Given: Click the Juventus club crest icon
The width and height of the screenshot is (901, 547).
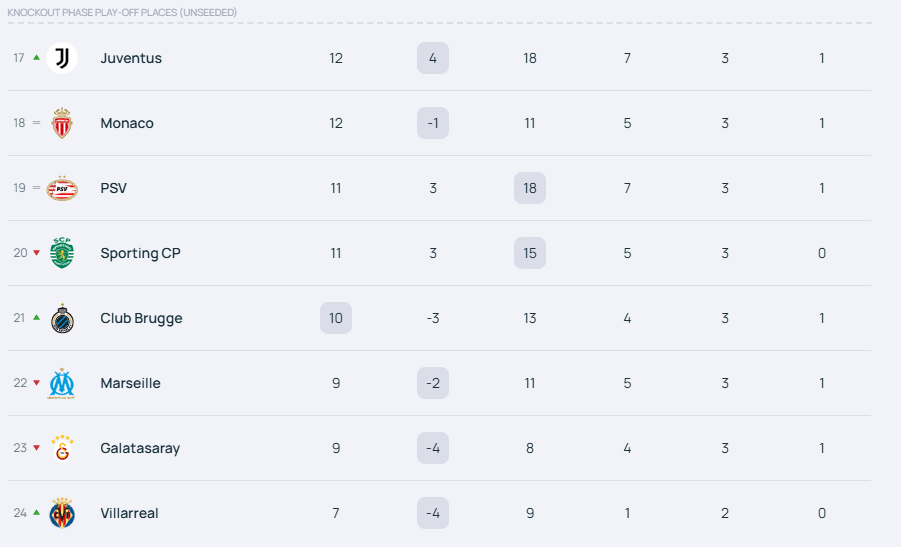Looking at the screenshot, I should tap(62, 58).
